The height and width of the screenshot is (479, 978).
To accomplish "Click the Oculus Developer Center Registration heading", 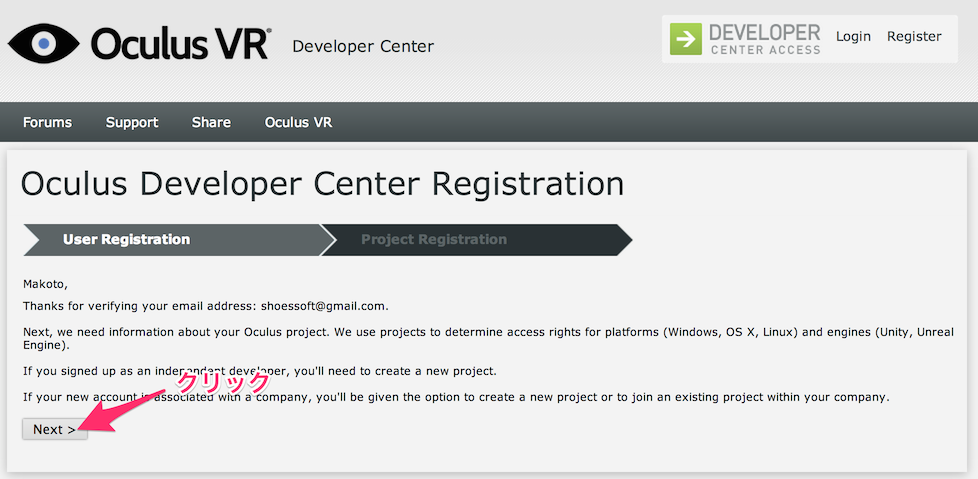I will tap(322, 184).
